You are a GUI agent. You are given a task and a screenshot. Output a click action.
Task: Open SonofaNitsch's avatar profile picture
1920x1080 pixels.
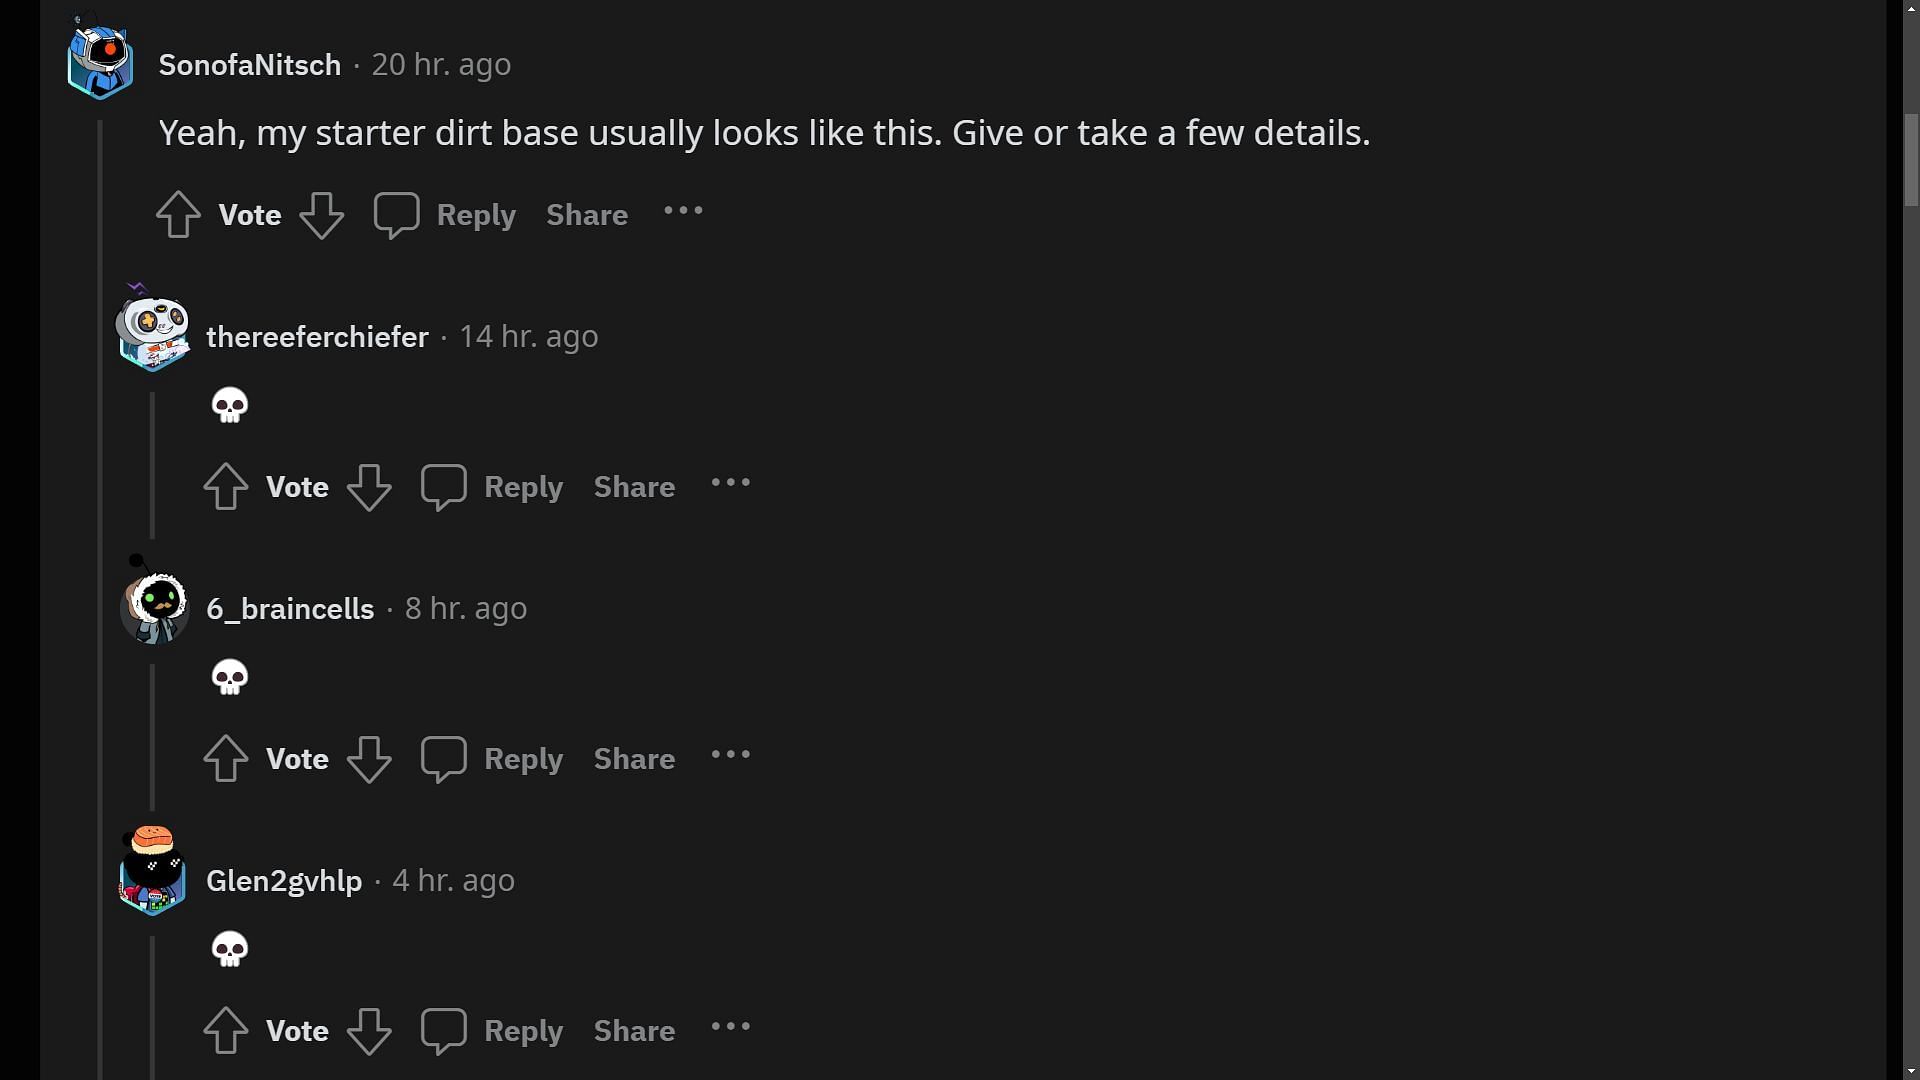pos(101,63)
